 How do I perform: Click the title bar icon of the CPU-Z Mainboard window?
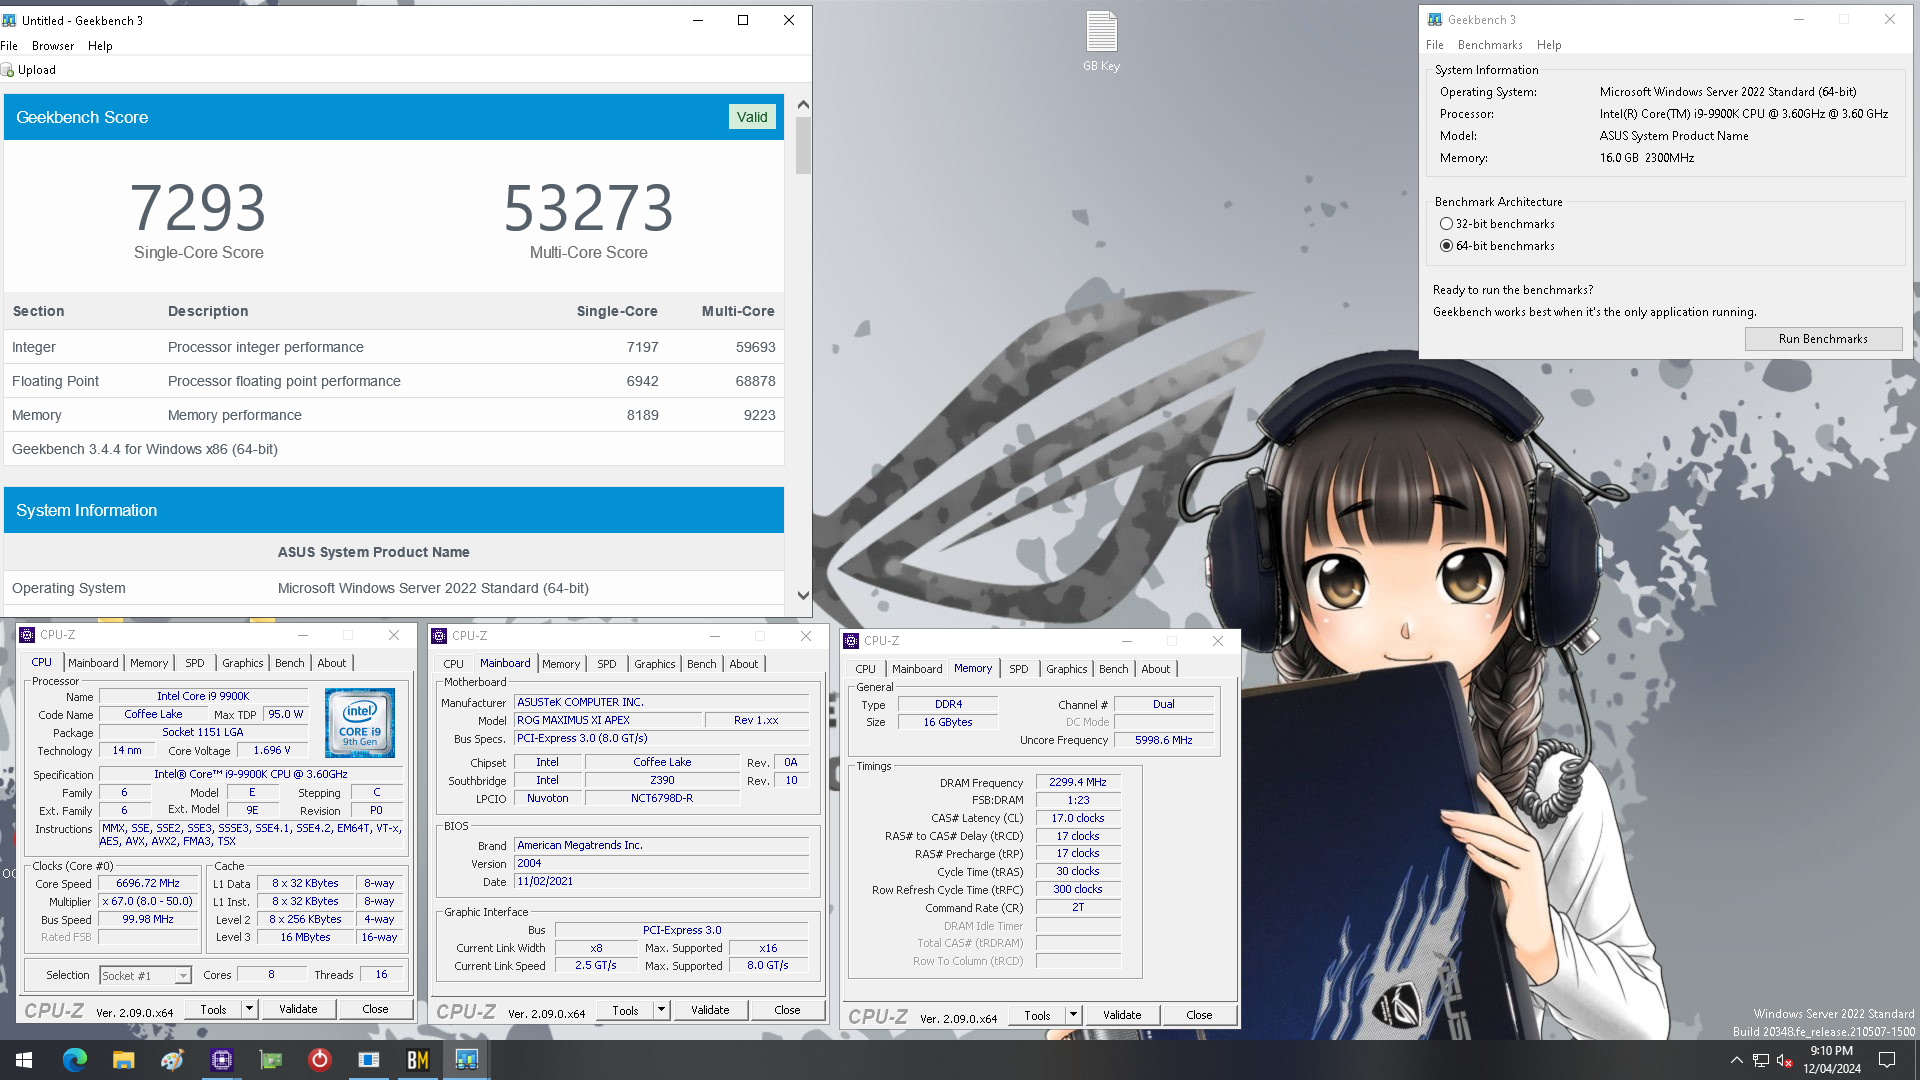pos(439,636)
